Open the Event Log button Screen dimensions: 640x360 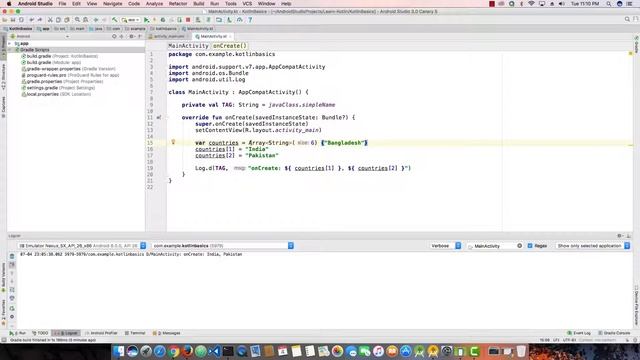coord(579,333)
